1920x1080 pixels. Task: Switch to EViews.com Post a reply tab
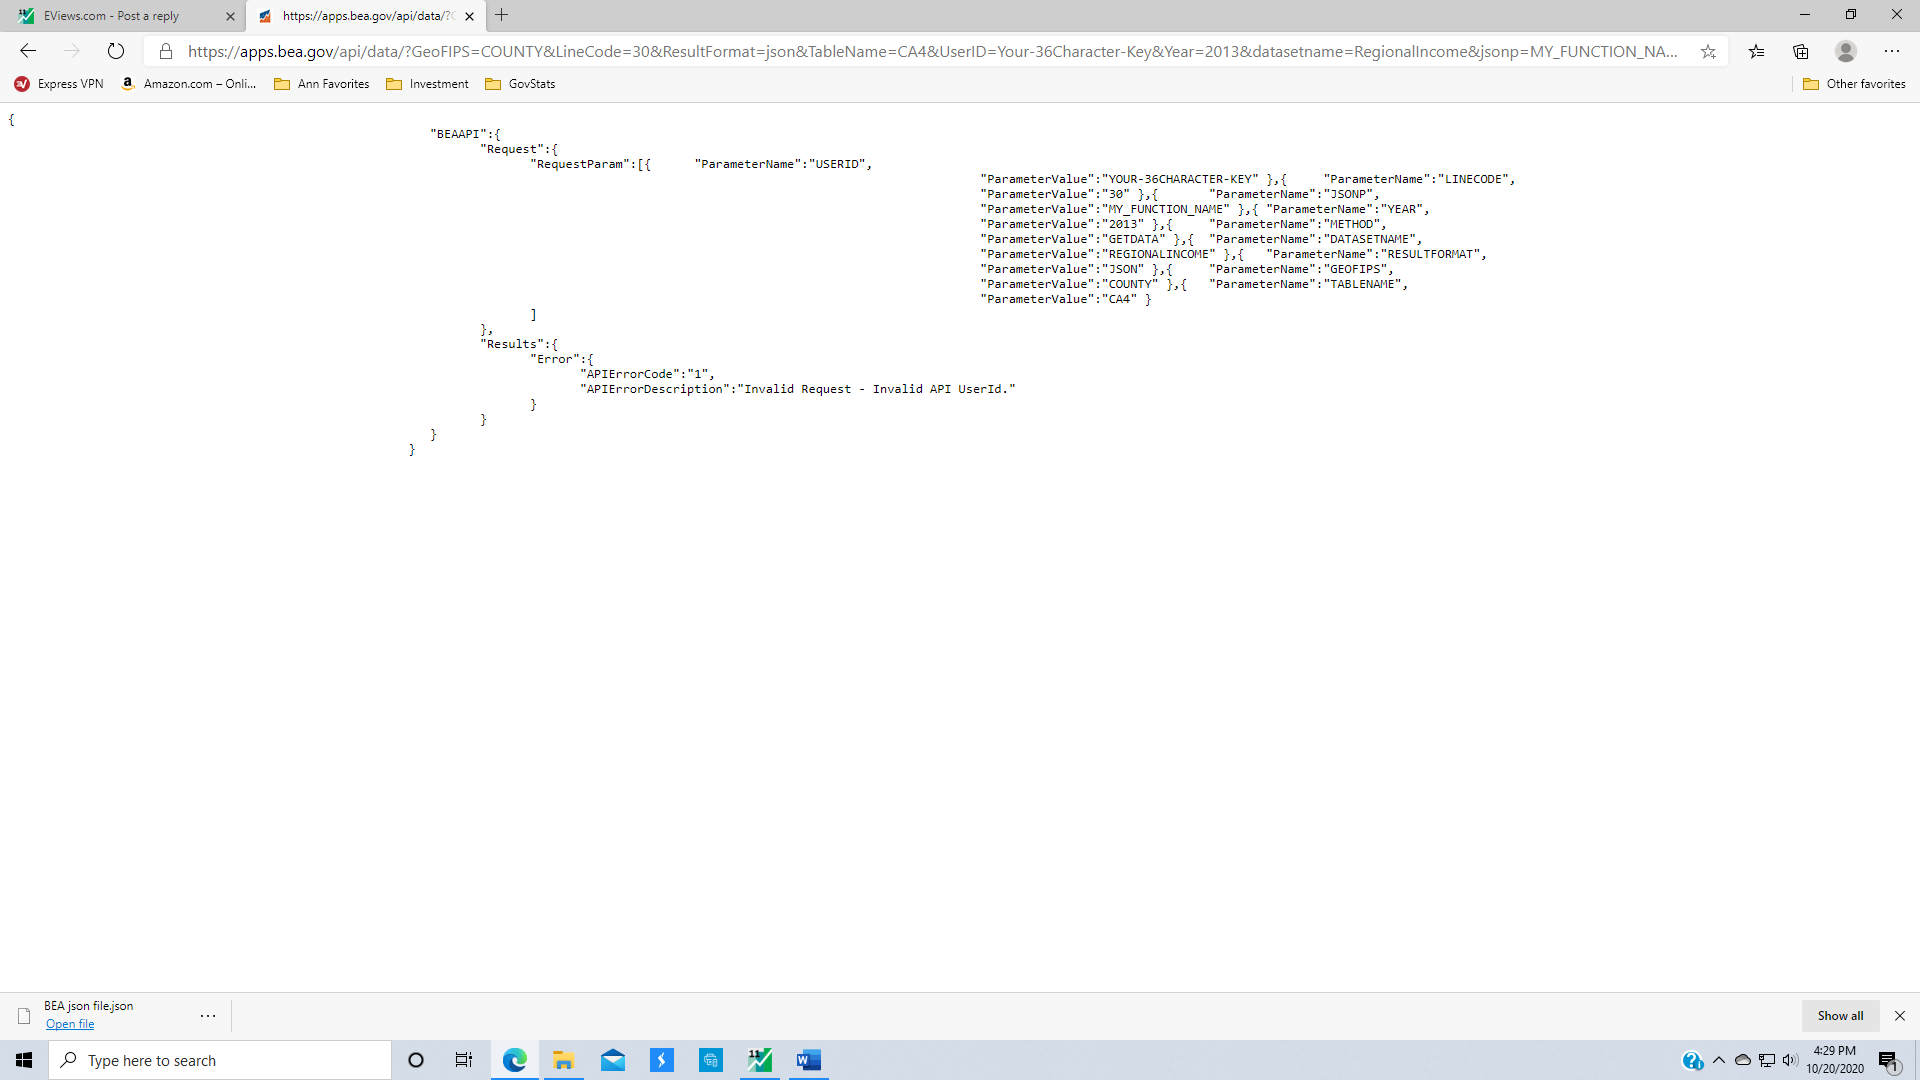click(x=112, y=16)
